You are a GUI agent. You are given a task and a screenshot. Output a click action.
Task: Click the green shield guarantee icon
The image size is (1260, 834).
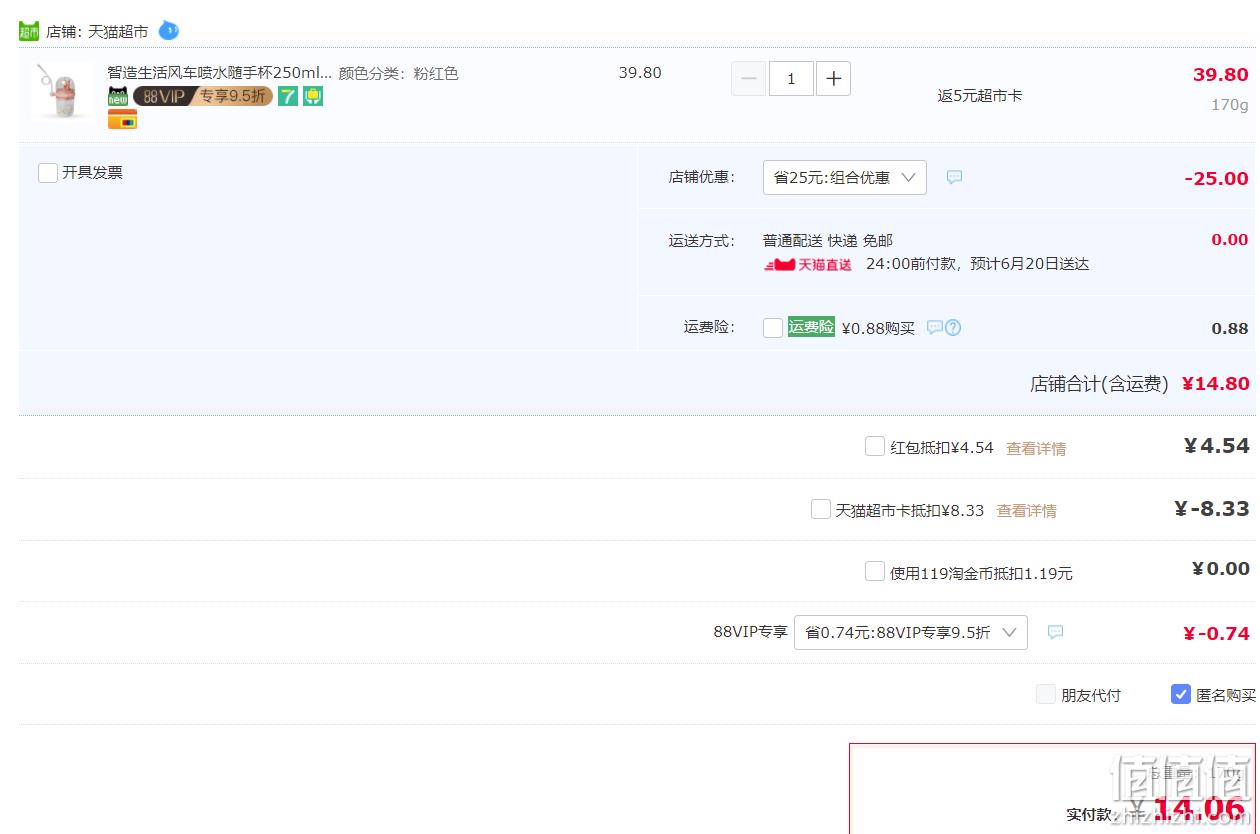[313, 96]
